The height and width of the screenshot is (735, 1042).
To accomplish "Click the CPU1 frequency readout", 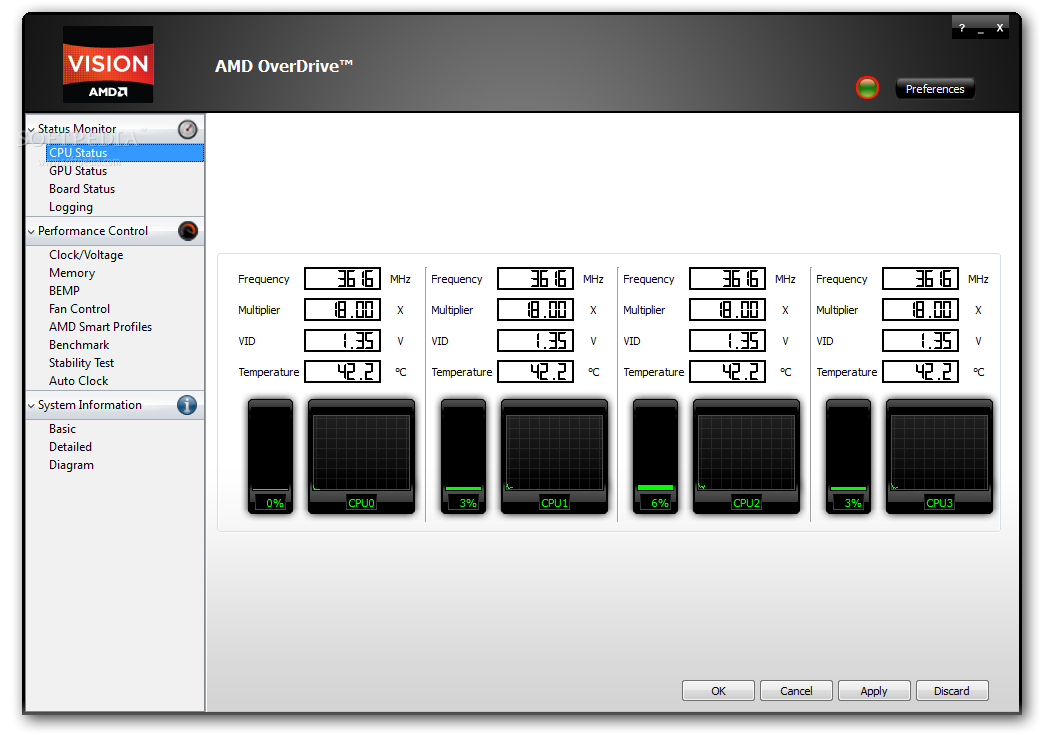I will [x=535, y=278].
